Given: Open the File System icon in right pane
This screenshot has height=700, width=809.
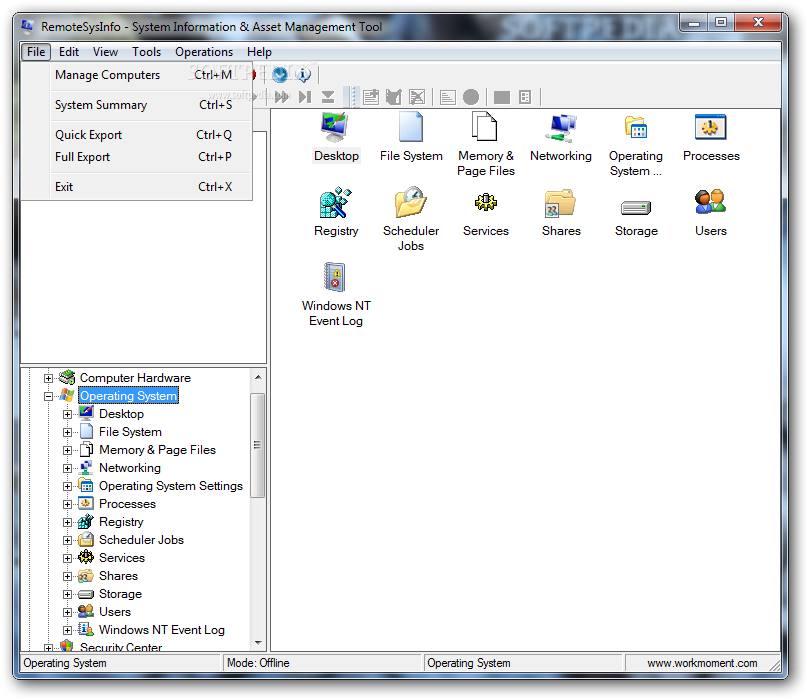Looking at the screenshot, I should click(411, 127).
